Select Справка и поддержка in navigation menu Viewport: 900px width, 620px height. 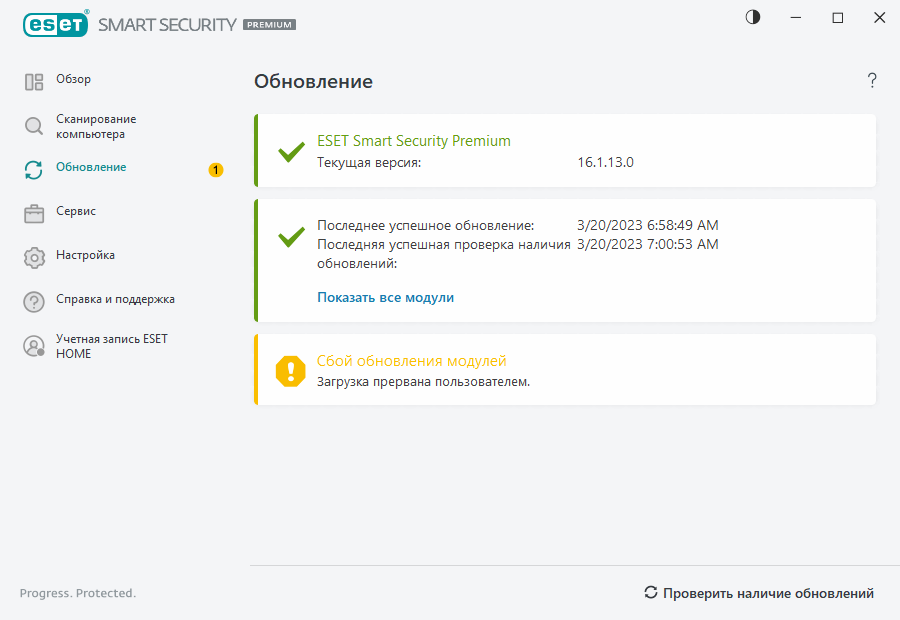click(113, 299)
